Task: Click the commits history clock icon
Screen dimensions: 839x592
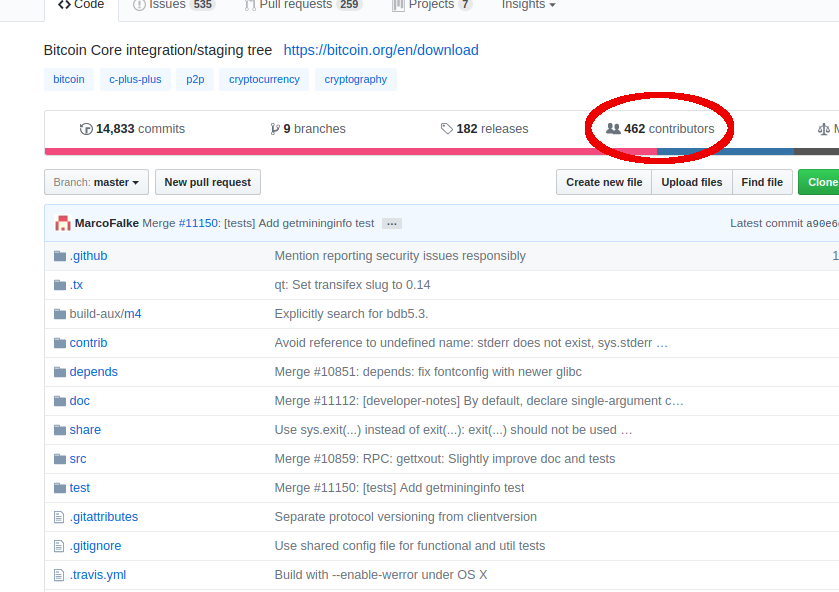Action: pos(86,129)
